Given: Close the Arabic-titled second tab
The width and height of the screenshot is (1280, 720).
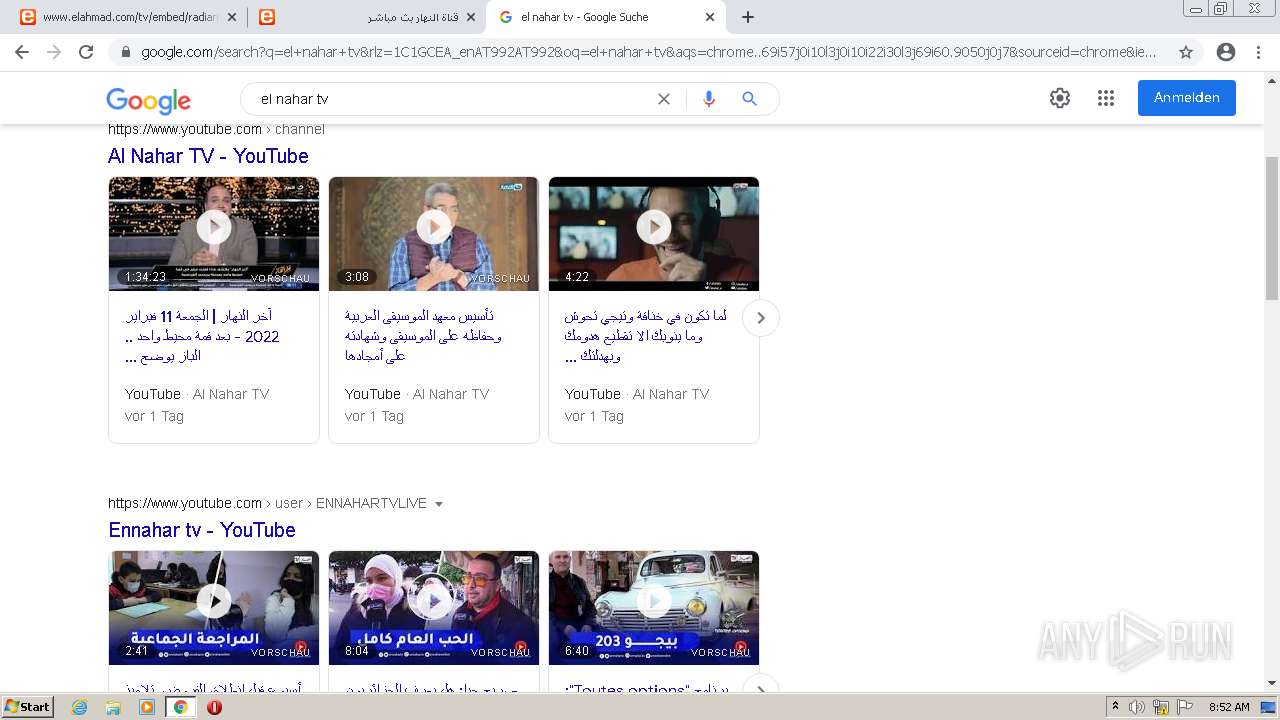Looking at the screenshot, I should tap(471, 17).
